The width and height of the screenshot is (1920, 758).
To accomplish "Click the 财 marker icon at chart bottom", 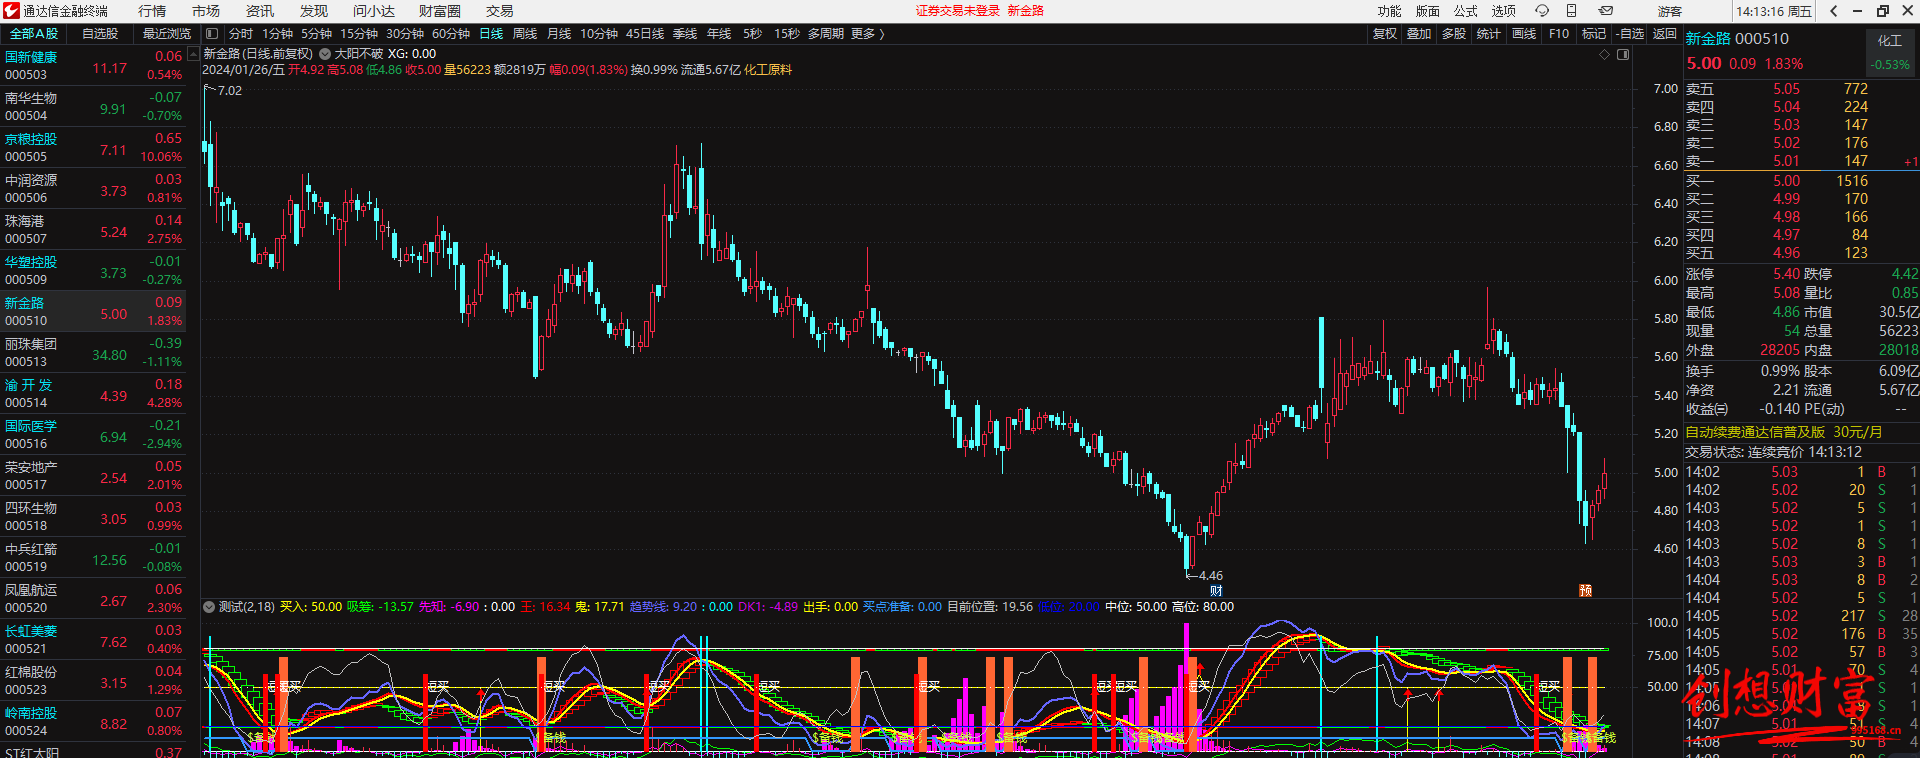I will (x=1216, y=591).
